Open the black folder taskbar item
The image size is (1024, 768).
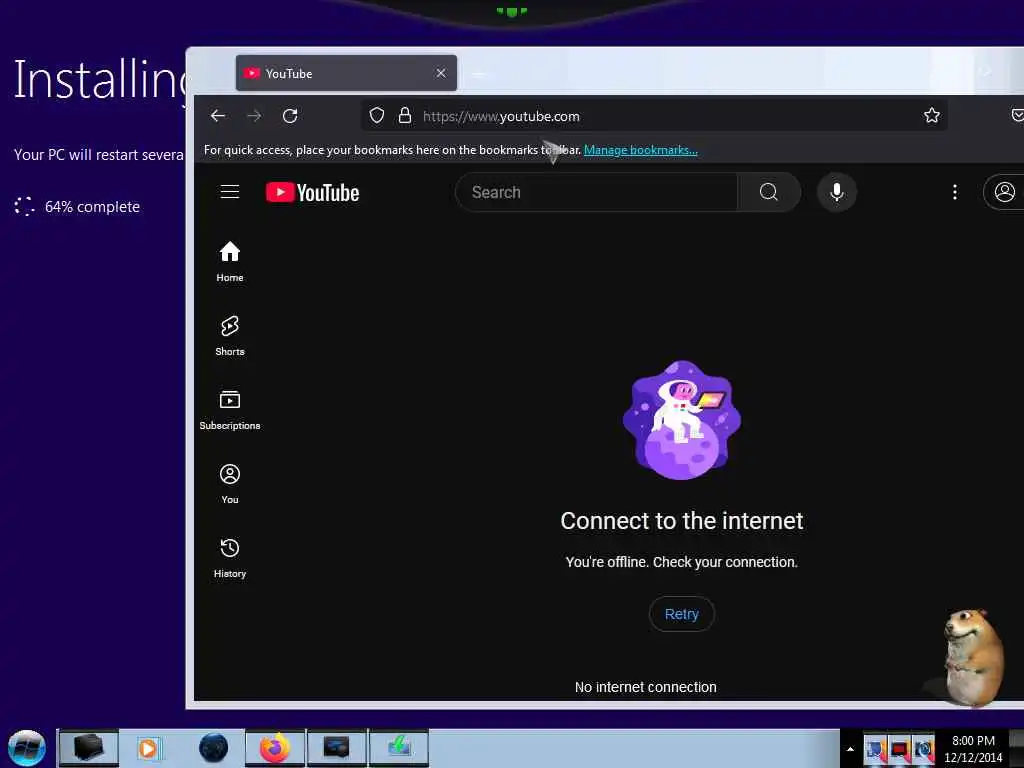pos(89,748)
